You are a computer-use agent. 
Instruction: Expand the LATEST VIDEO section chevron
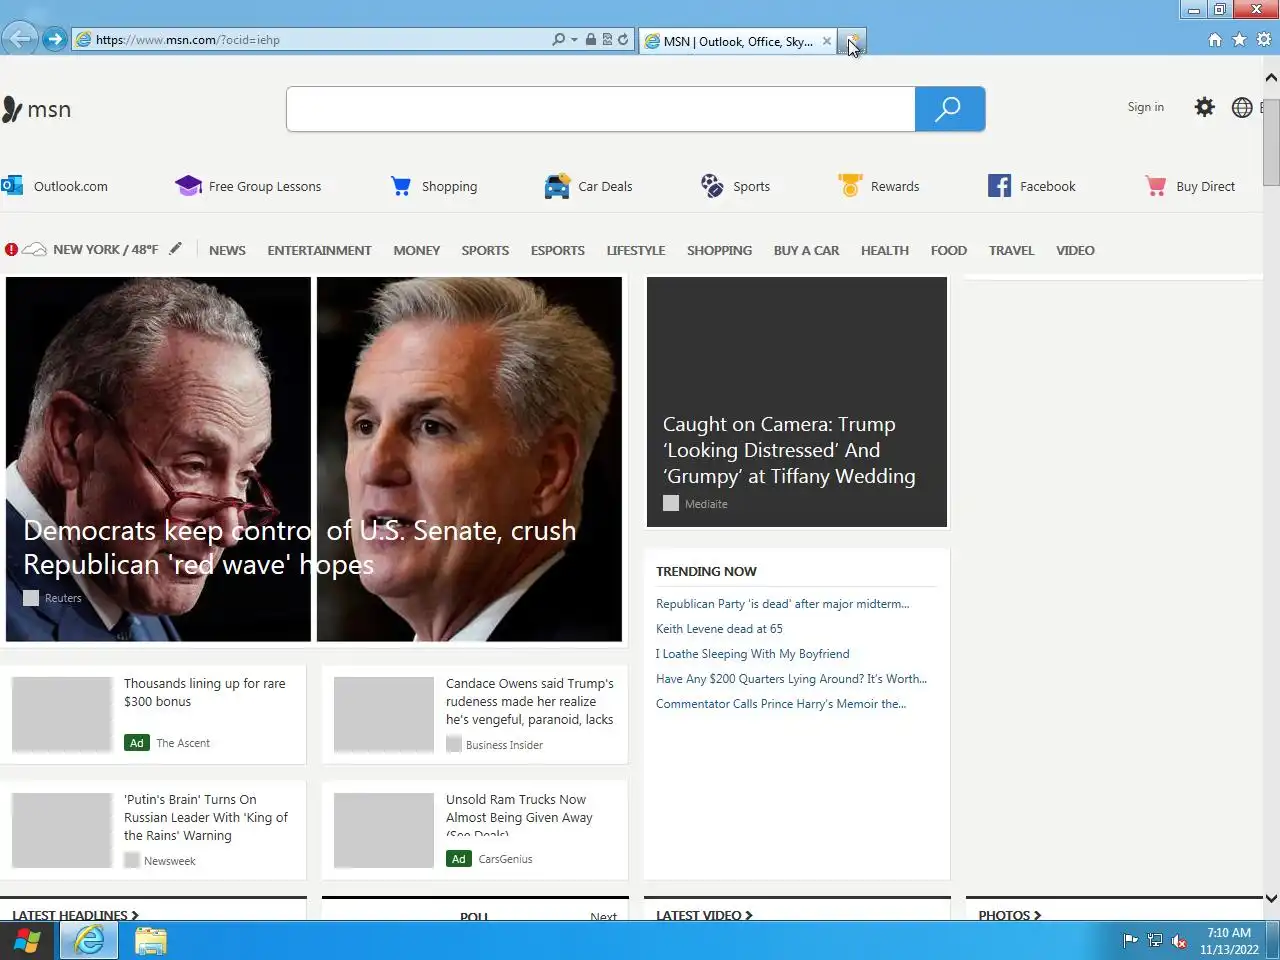pyautogui.click(x=748, y=915)
